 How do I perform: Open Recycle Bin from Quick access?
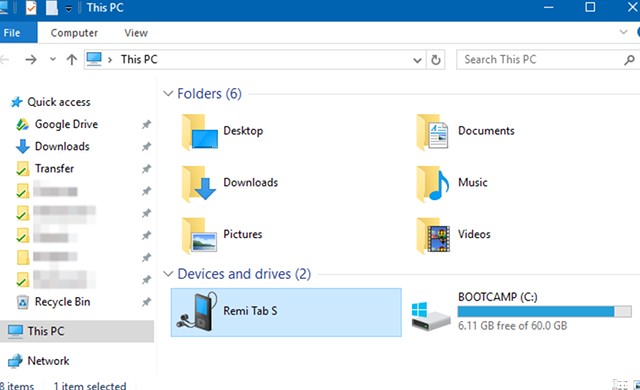[62, 302]
